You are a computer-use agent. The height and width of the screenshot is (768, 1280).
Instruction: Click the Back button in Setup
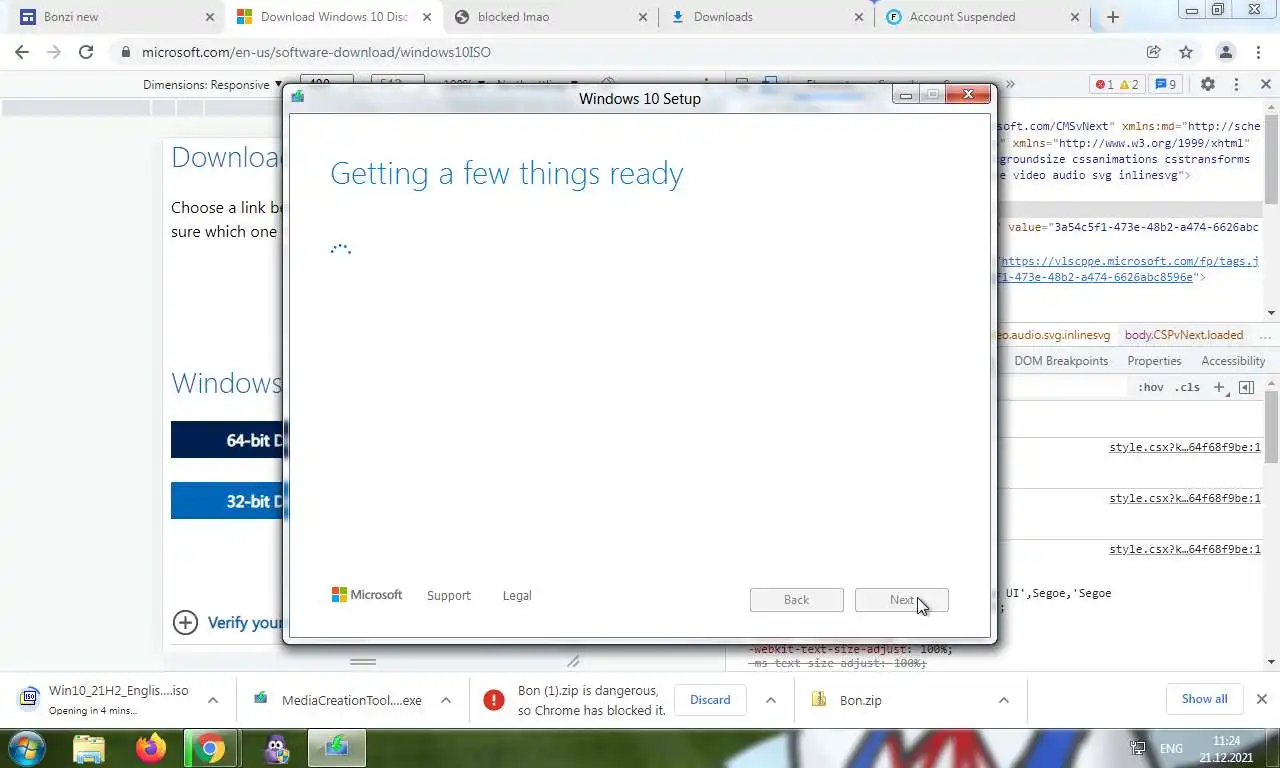coord(797,600)
